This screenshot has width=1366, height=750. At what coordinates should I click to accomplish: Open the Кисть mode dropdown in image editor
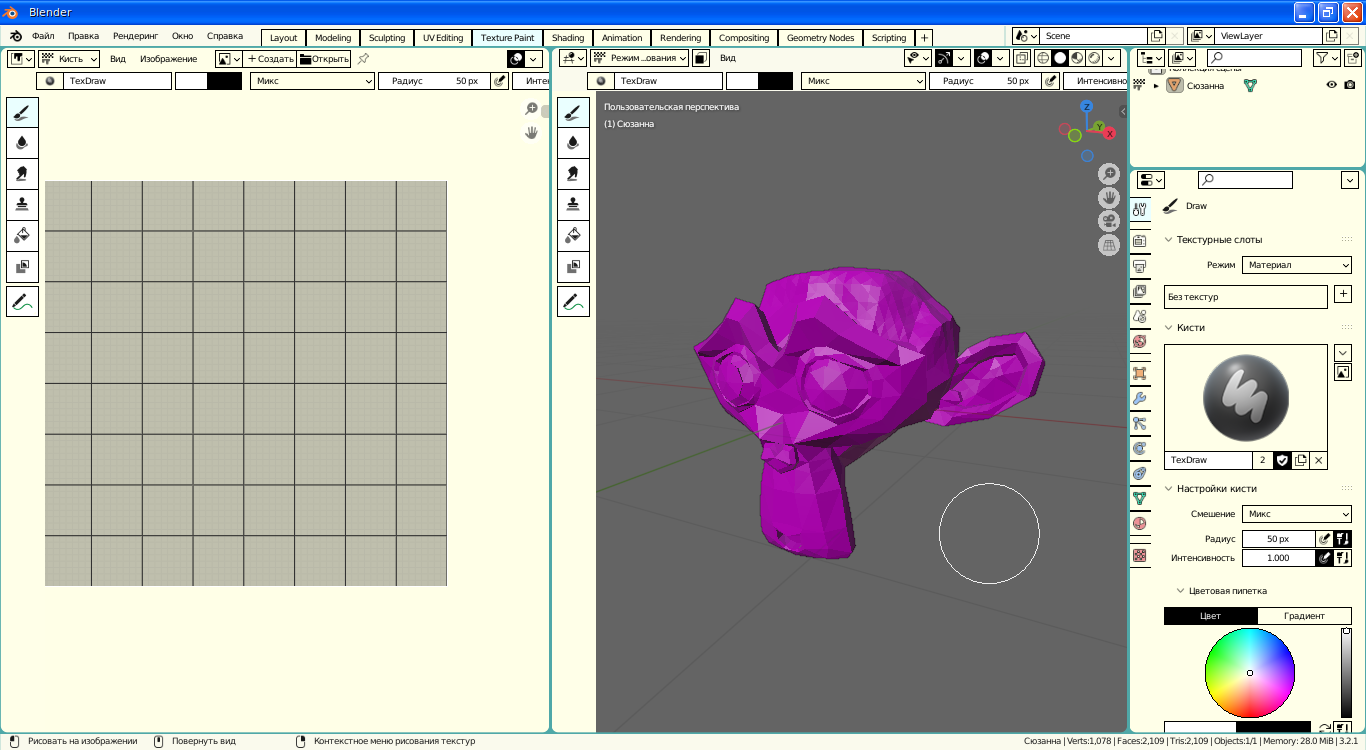[x=69, y=59]
